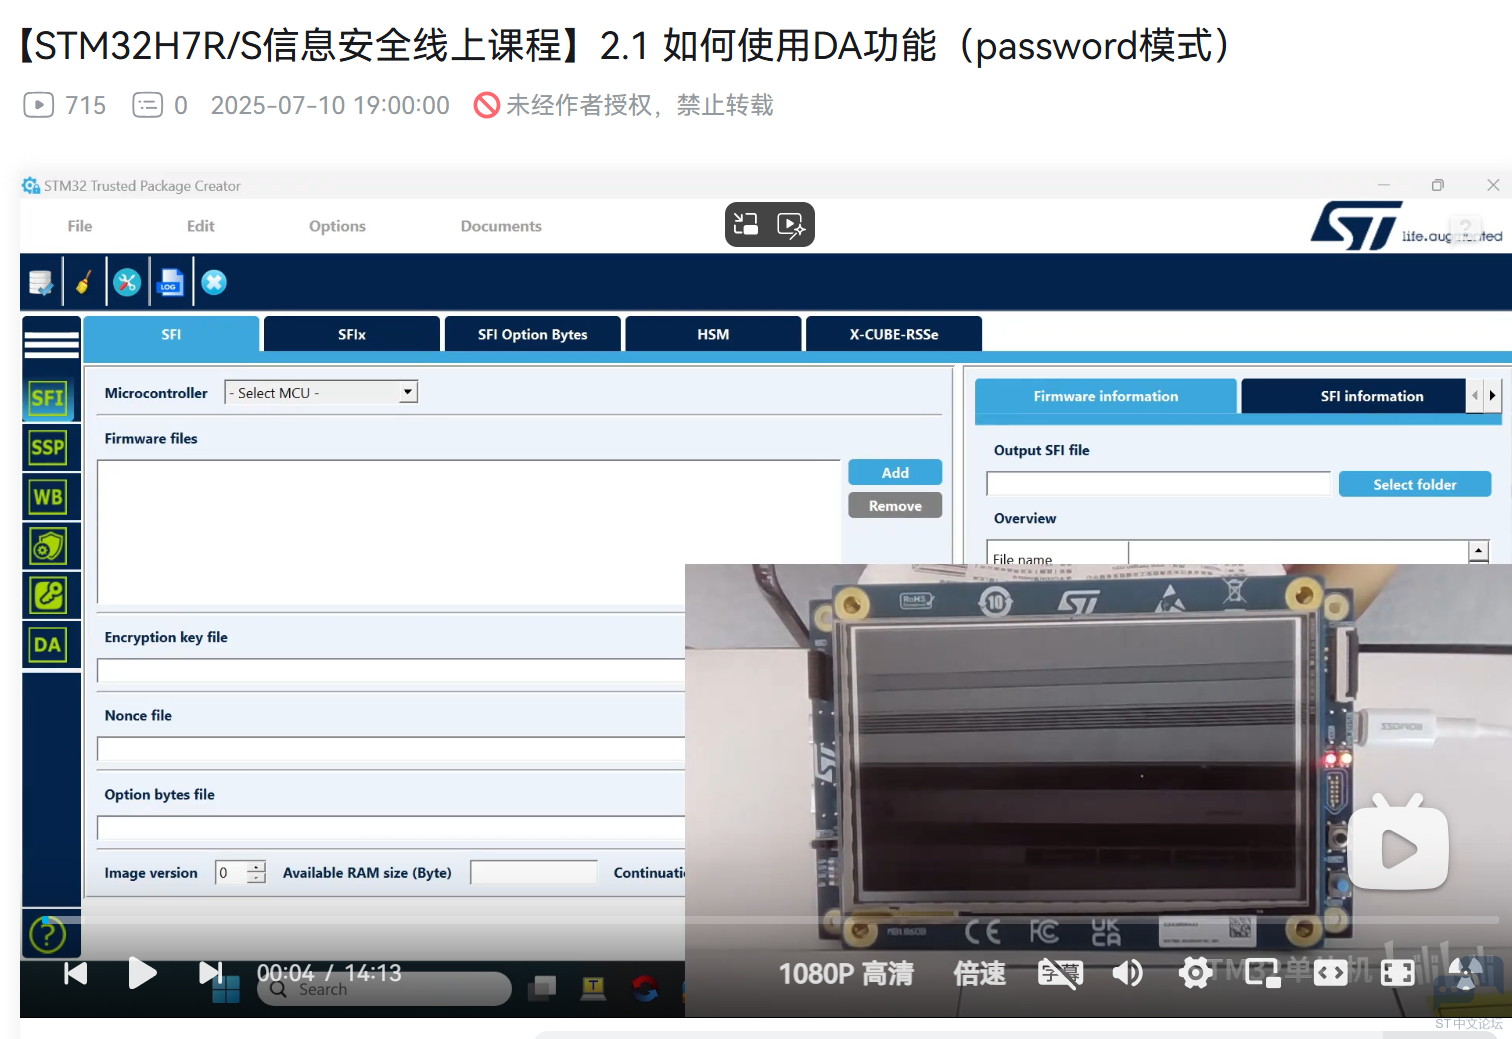1512x1039 pixels.
Task: Go to the previous video
Action: [76, 973]
